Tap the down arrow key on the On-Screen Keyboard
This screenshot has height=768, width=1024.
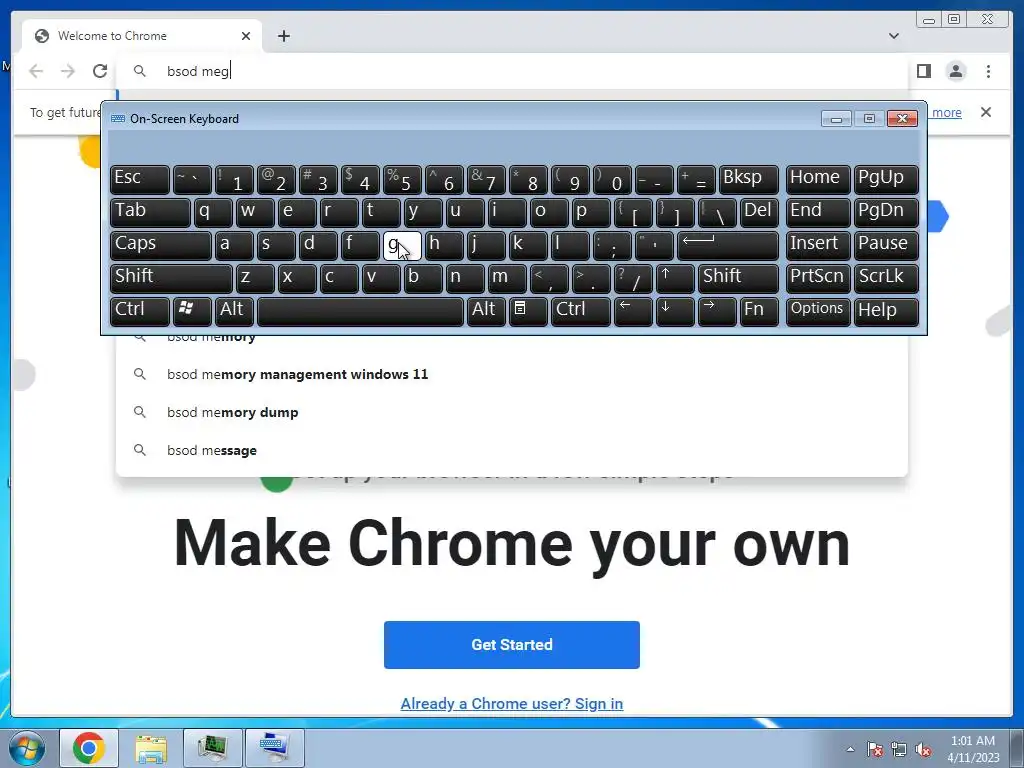coord(675,311)
